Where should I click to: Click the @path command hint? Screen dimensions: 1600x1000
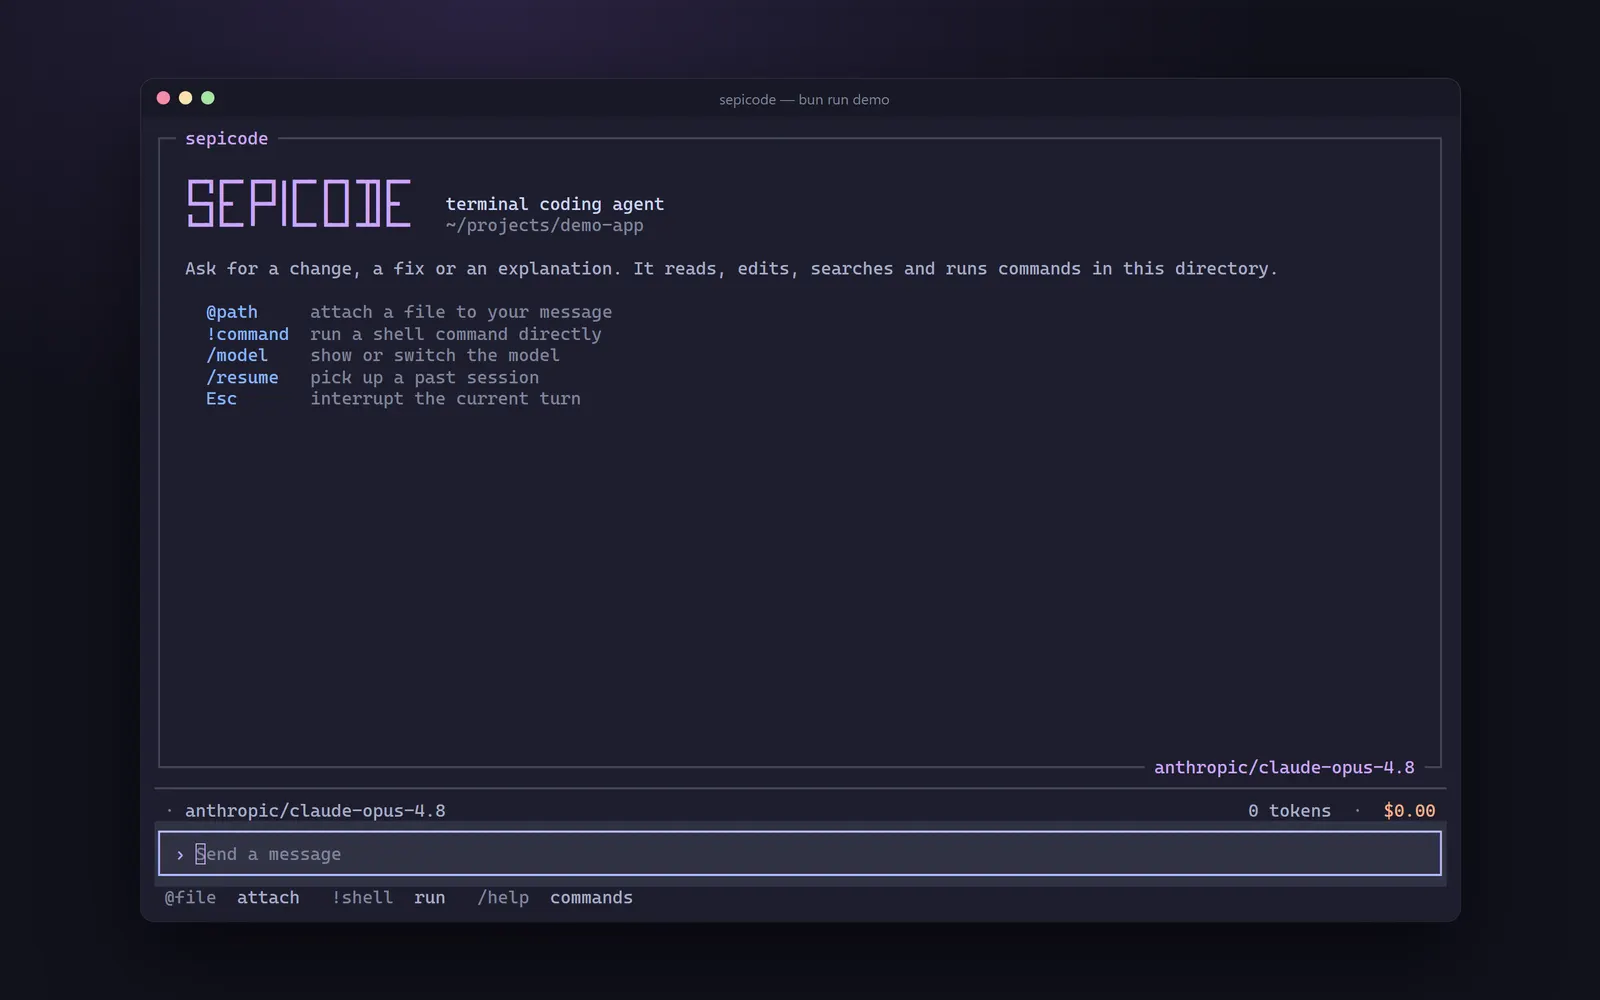232,312
